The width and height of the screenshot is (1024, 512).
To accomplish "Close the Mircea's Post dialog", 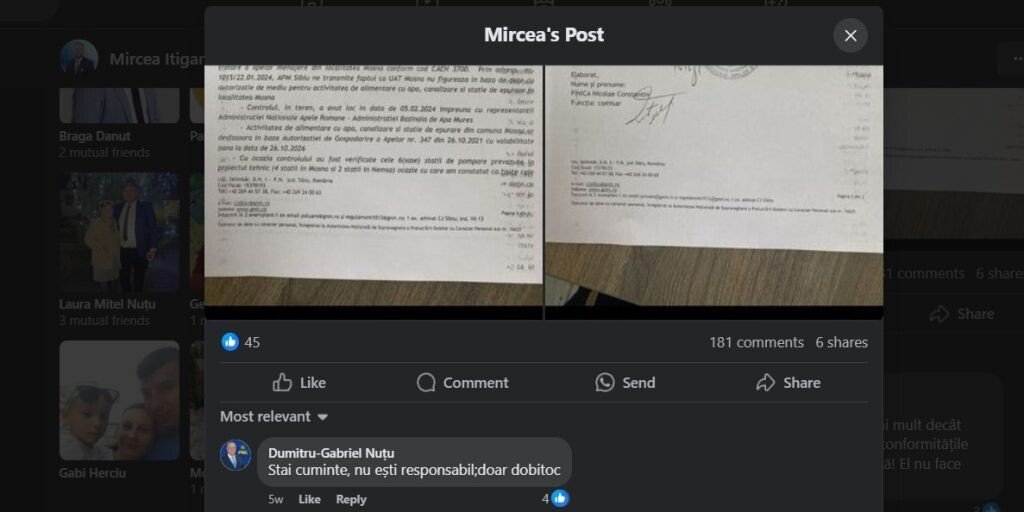I will (x=850, y=36).
